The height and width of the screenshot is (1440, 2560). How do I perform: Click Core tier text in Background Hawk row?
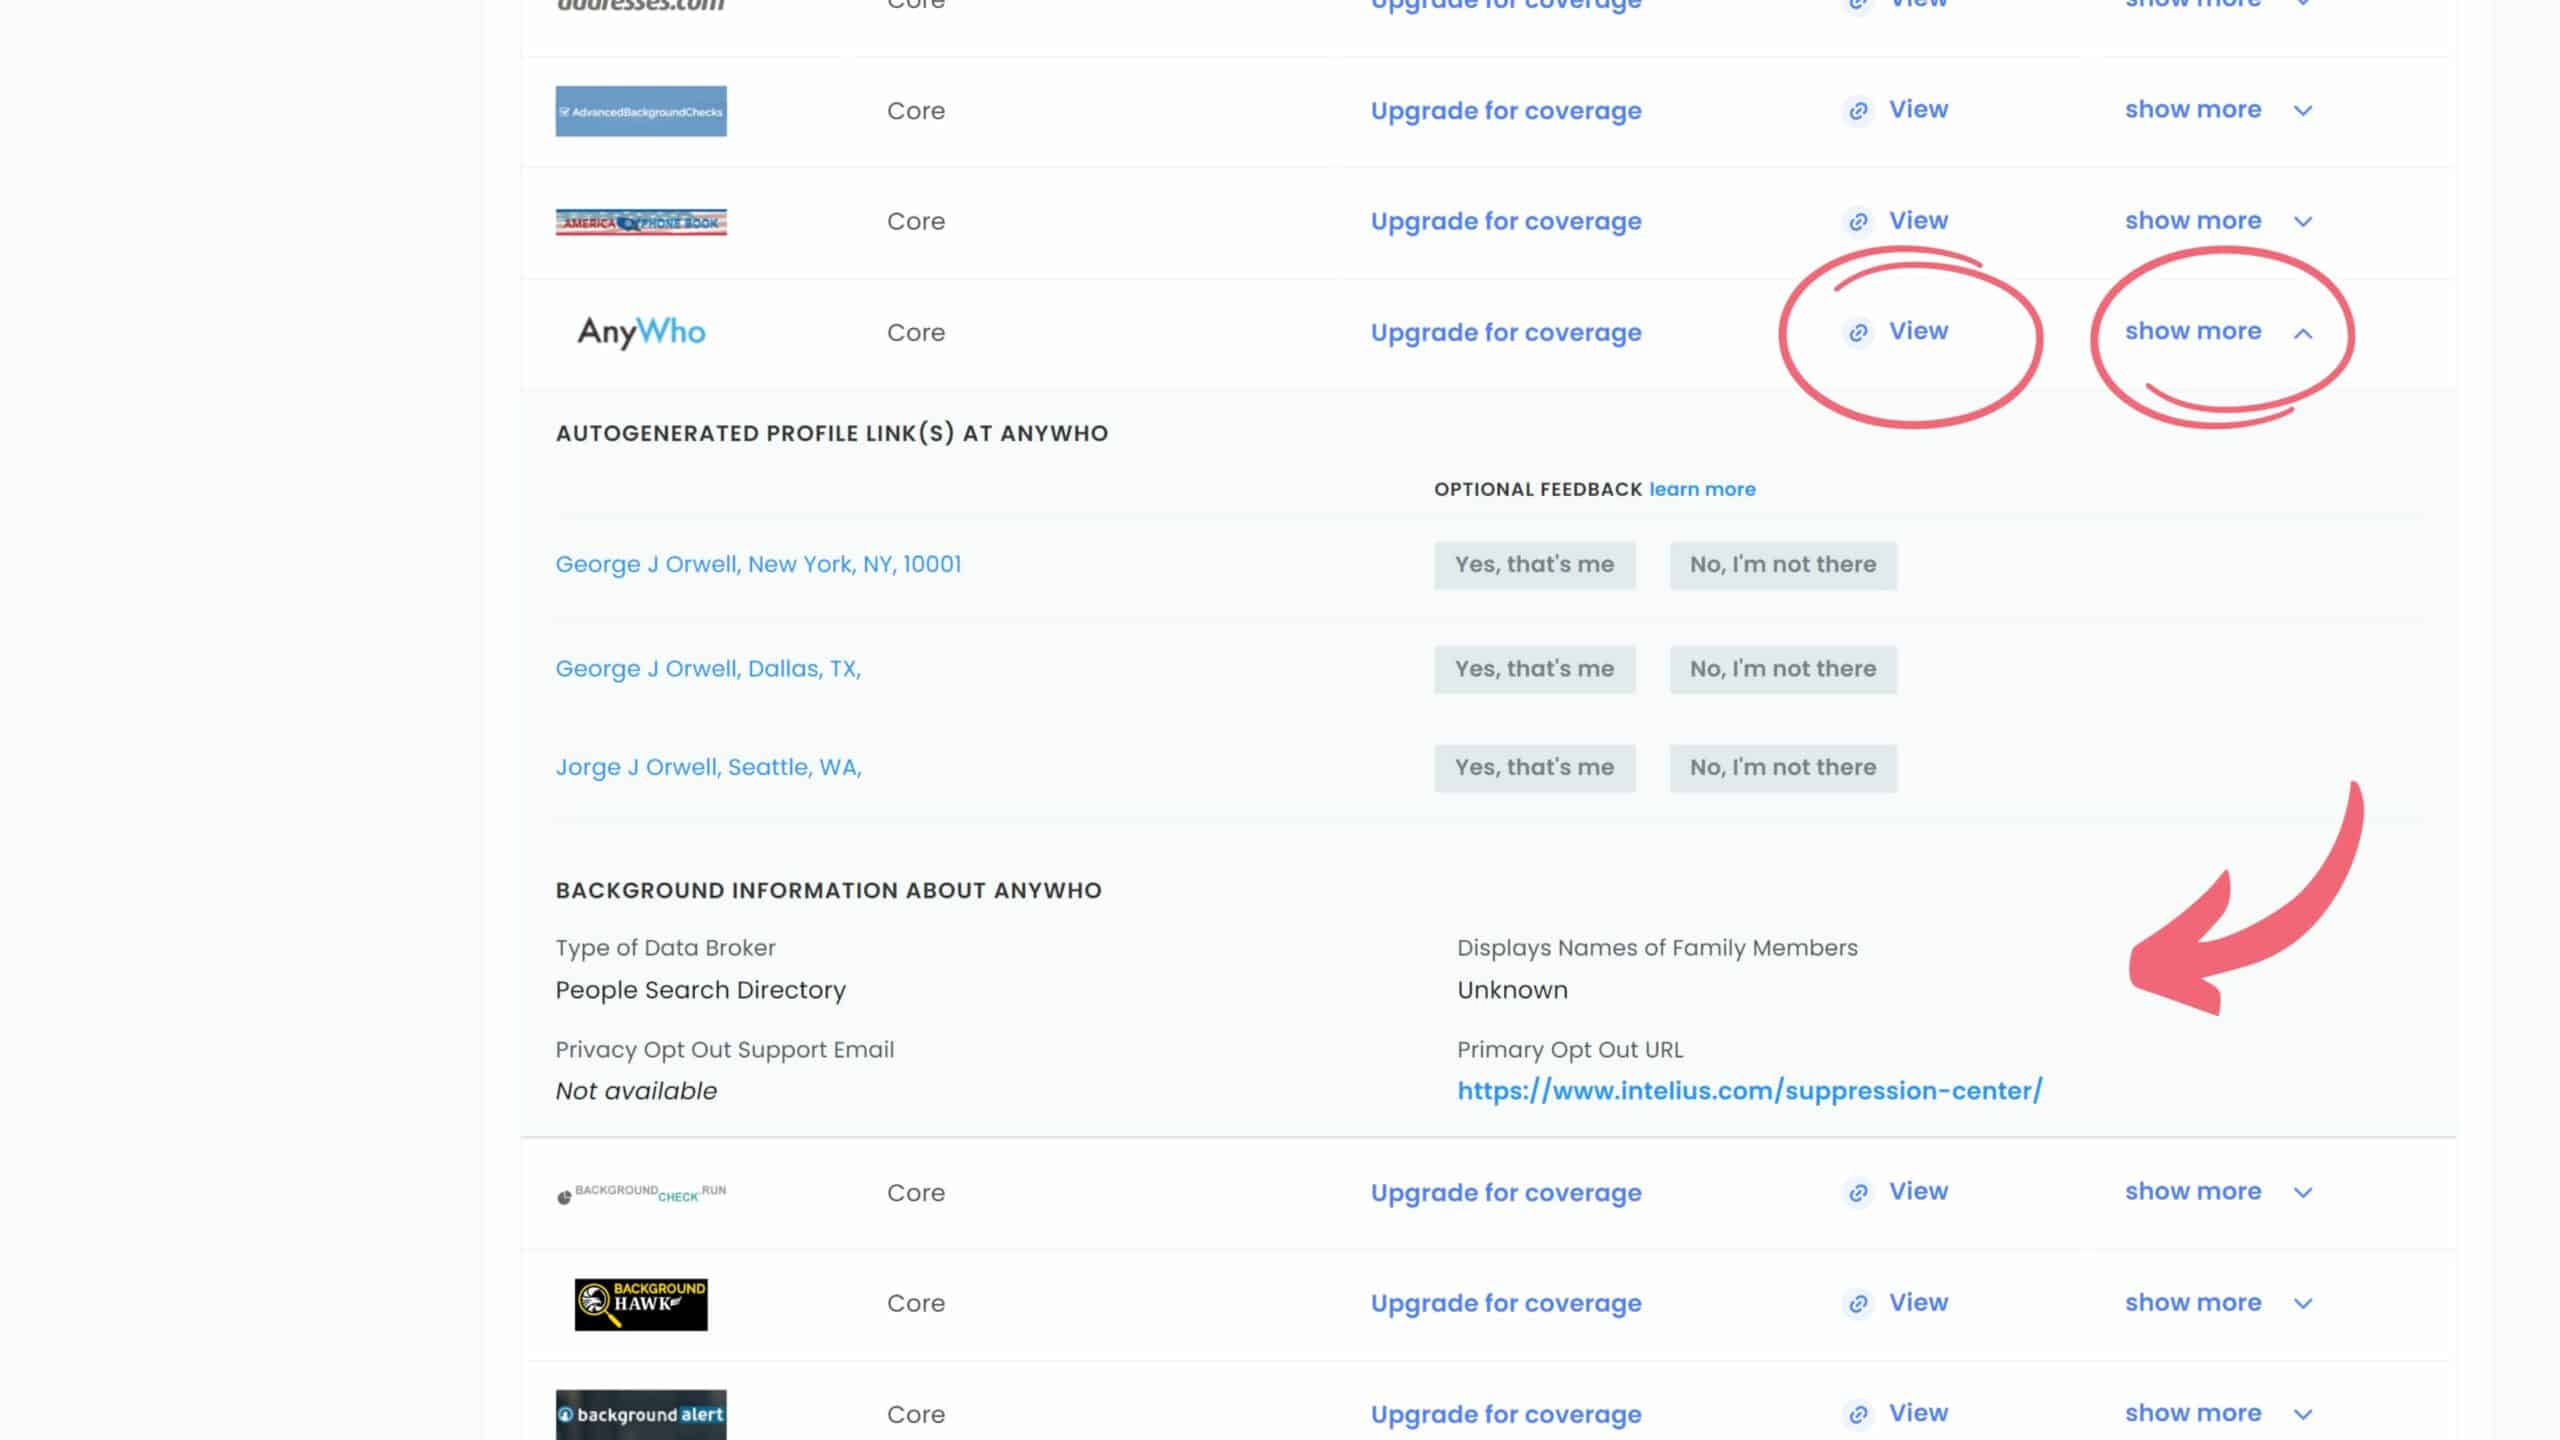(916, 1304)
